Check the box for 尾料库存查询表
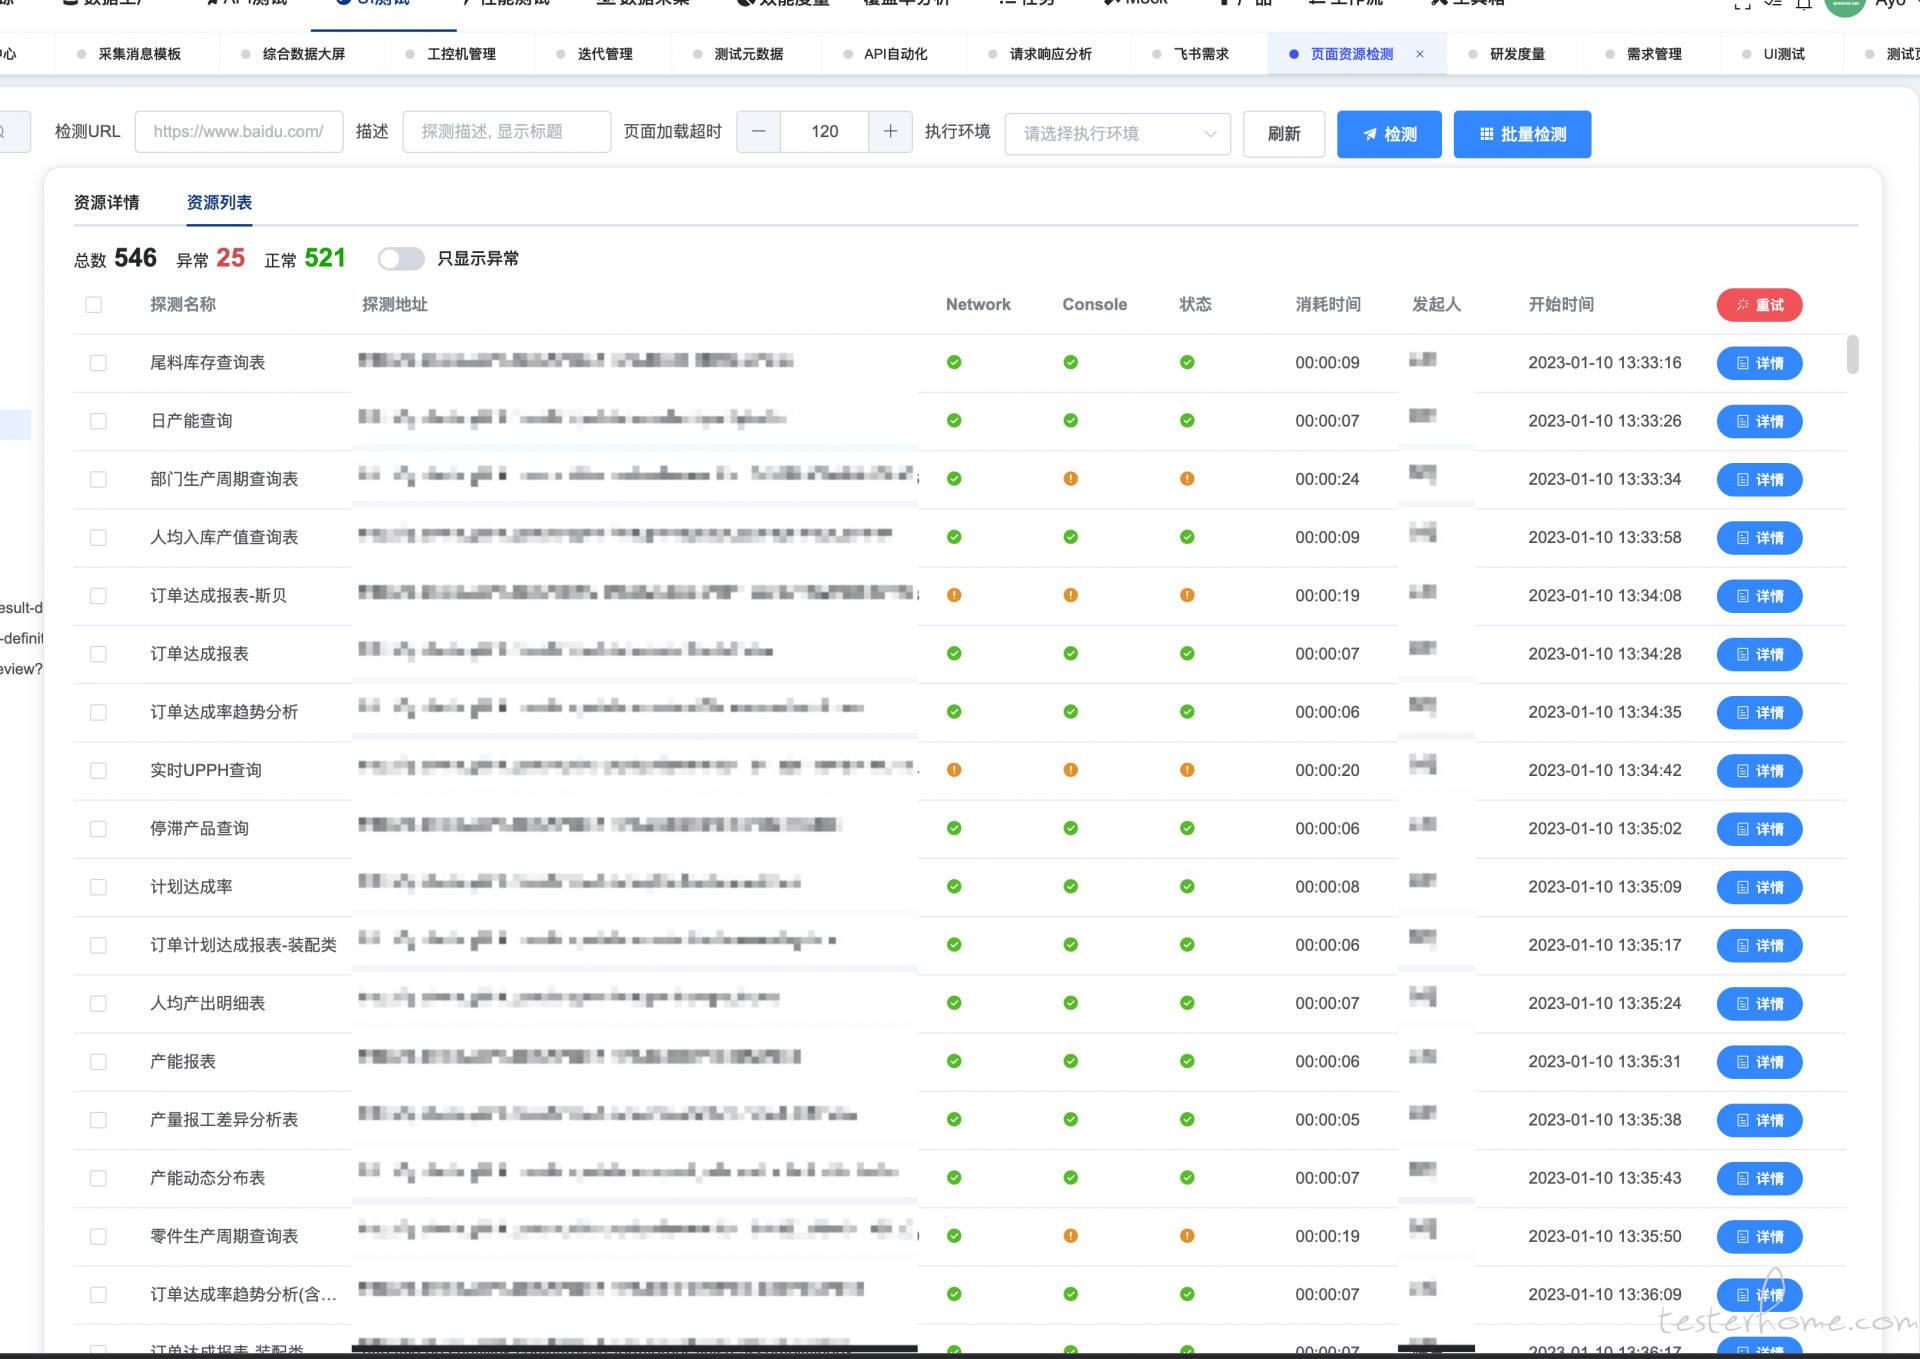Screen dimensions: 1920x1359 (98, 363)
